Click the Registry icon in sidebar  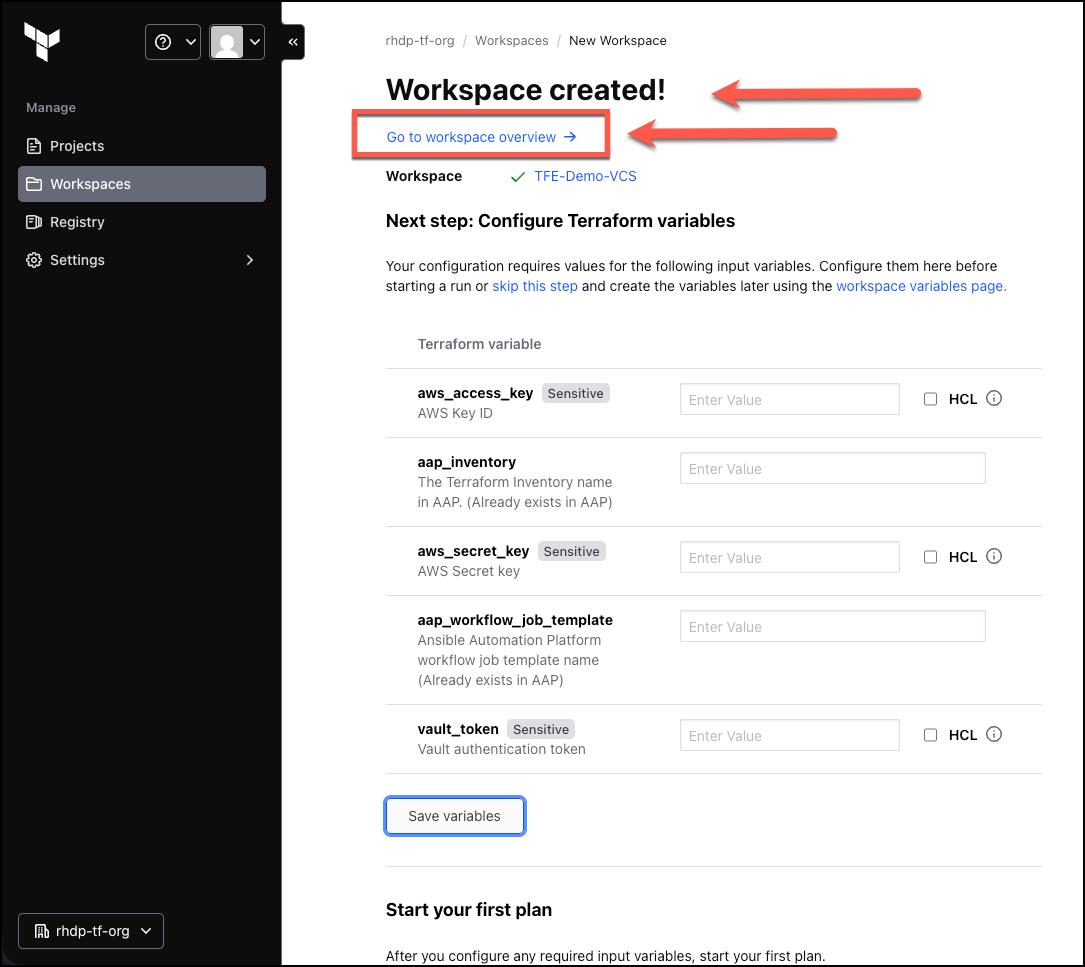[x=33, y=222]
